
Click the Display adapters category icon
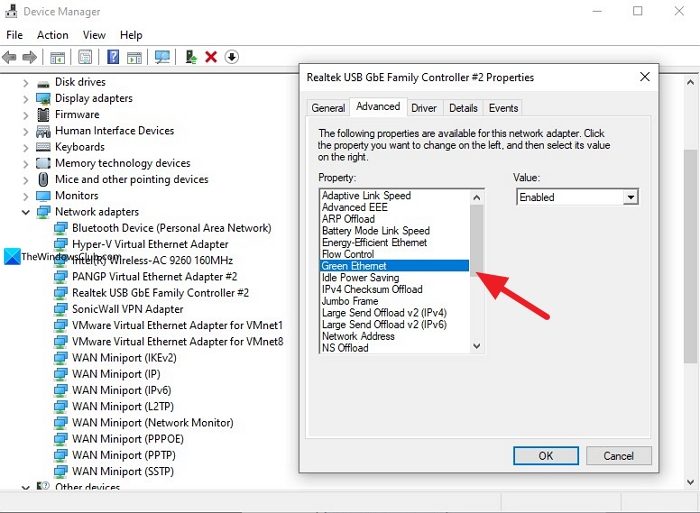(43, 99)
